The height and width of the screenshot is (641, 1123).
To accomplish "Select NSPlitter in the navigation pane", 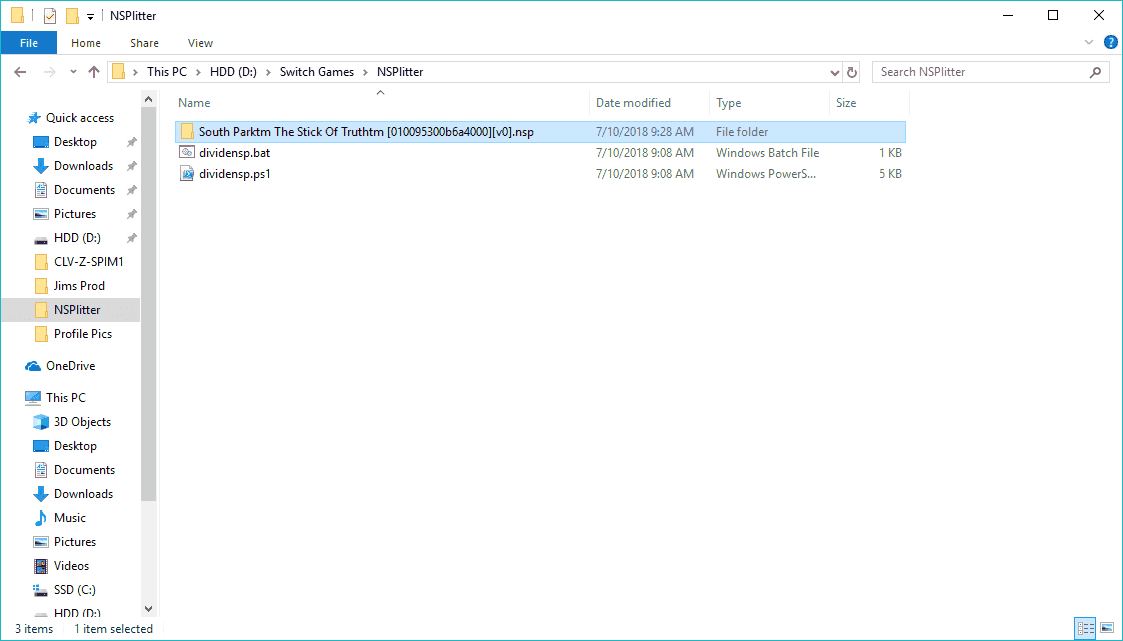I will click(x=70, y=309).
